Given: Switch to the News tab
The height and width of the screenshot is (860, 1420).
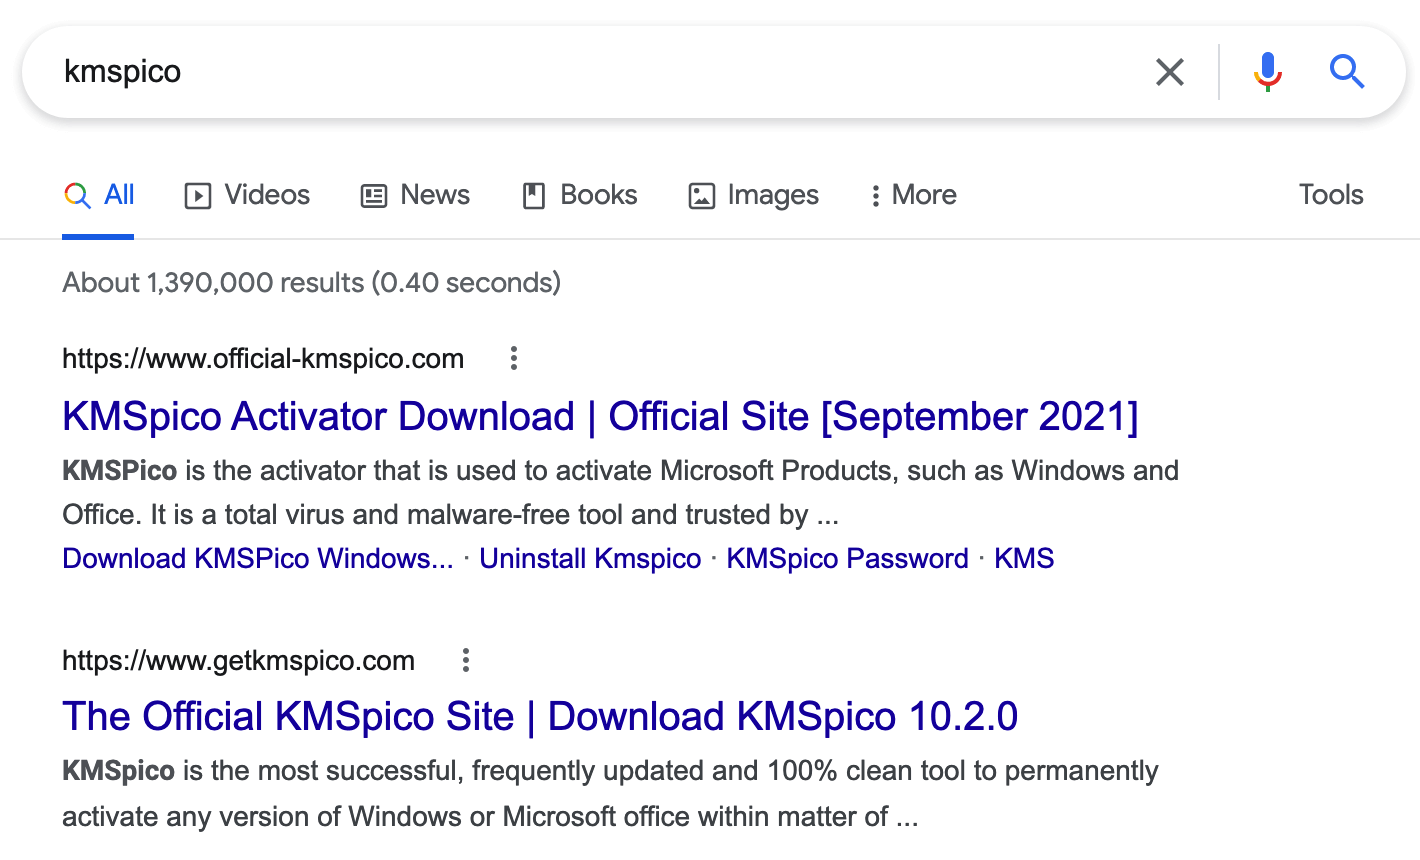Looking at the screenshot, I should 415,195.
